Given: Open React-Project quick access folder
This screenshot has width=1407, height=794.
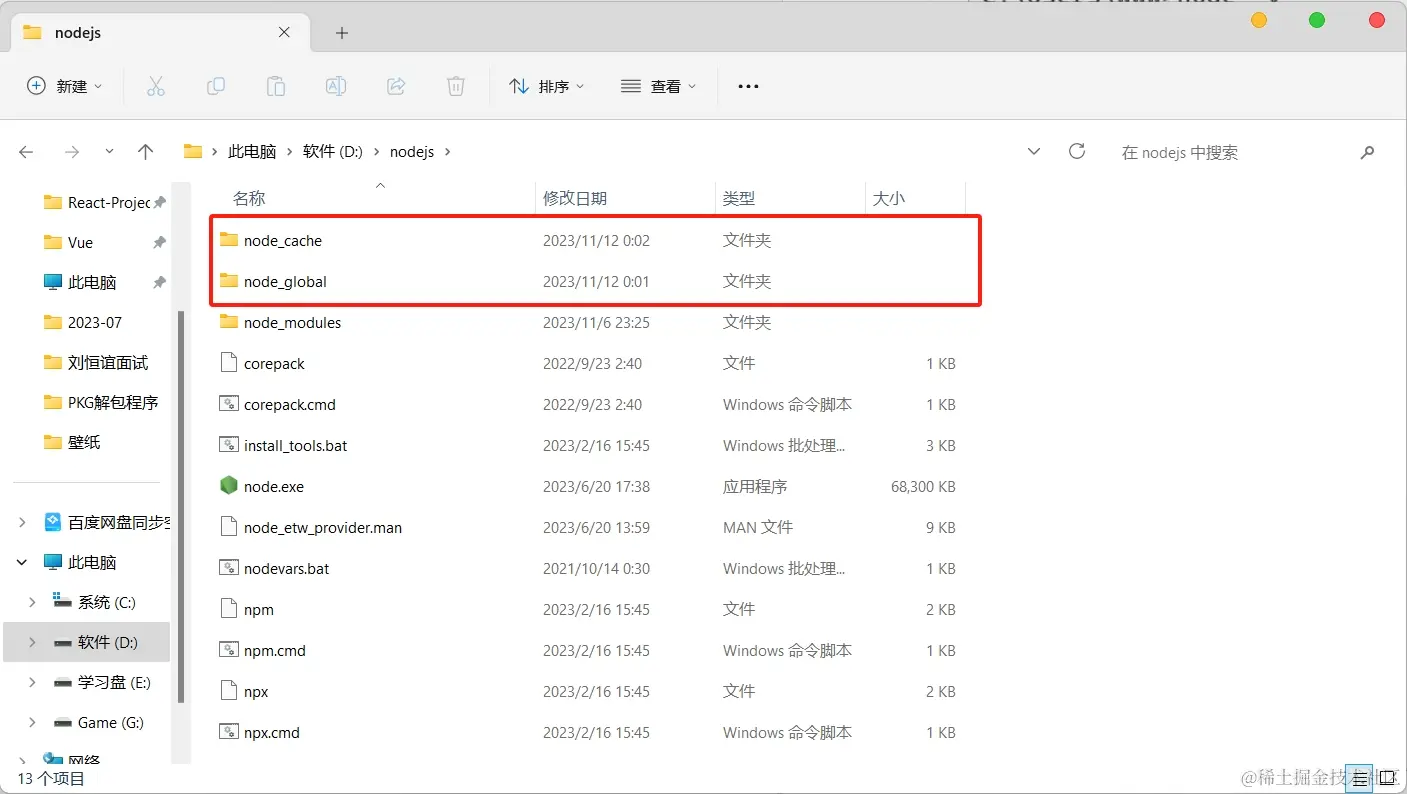Looking at the screenshot, I should click(97, 202).
